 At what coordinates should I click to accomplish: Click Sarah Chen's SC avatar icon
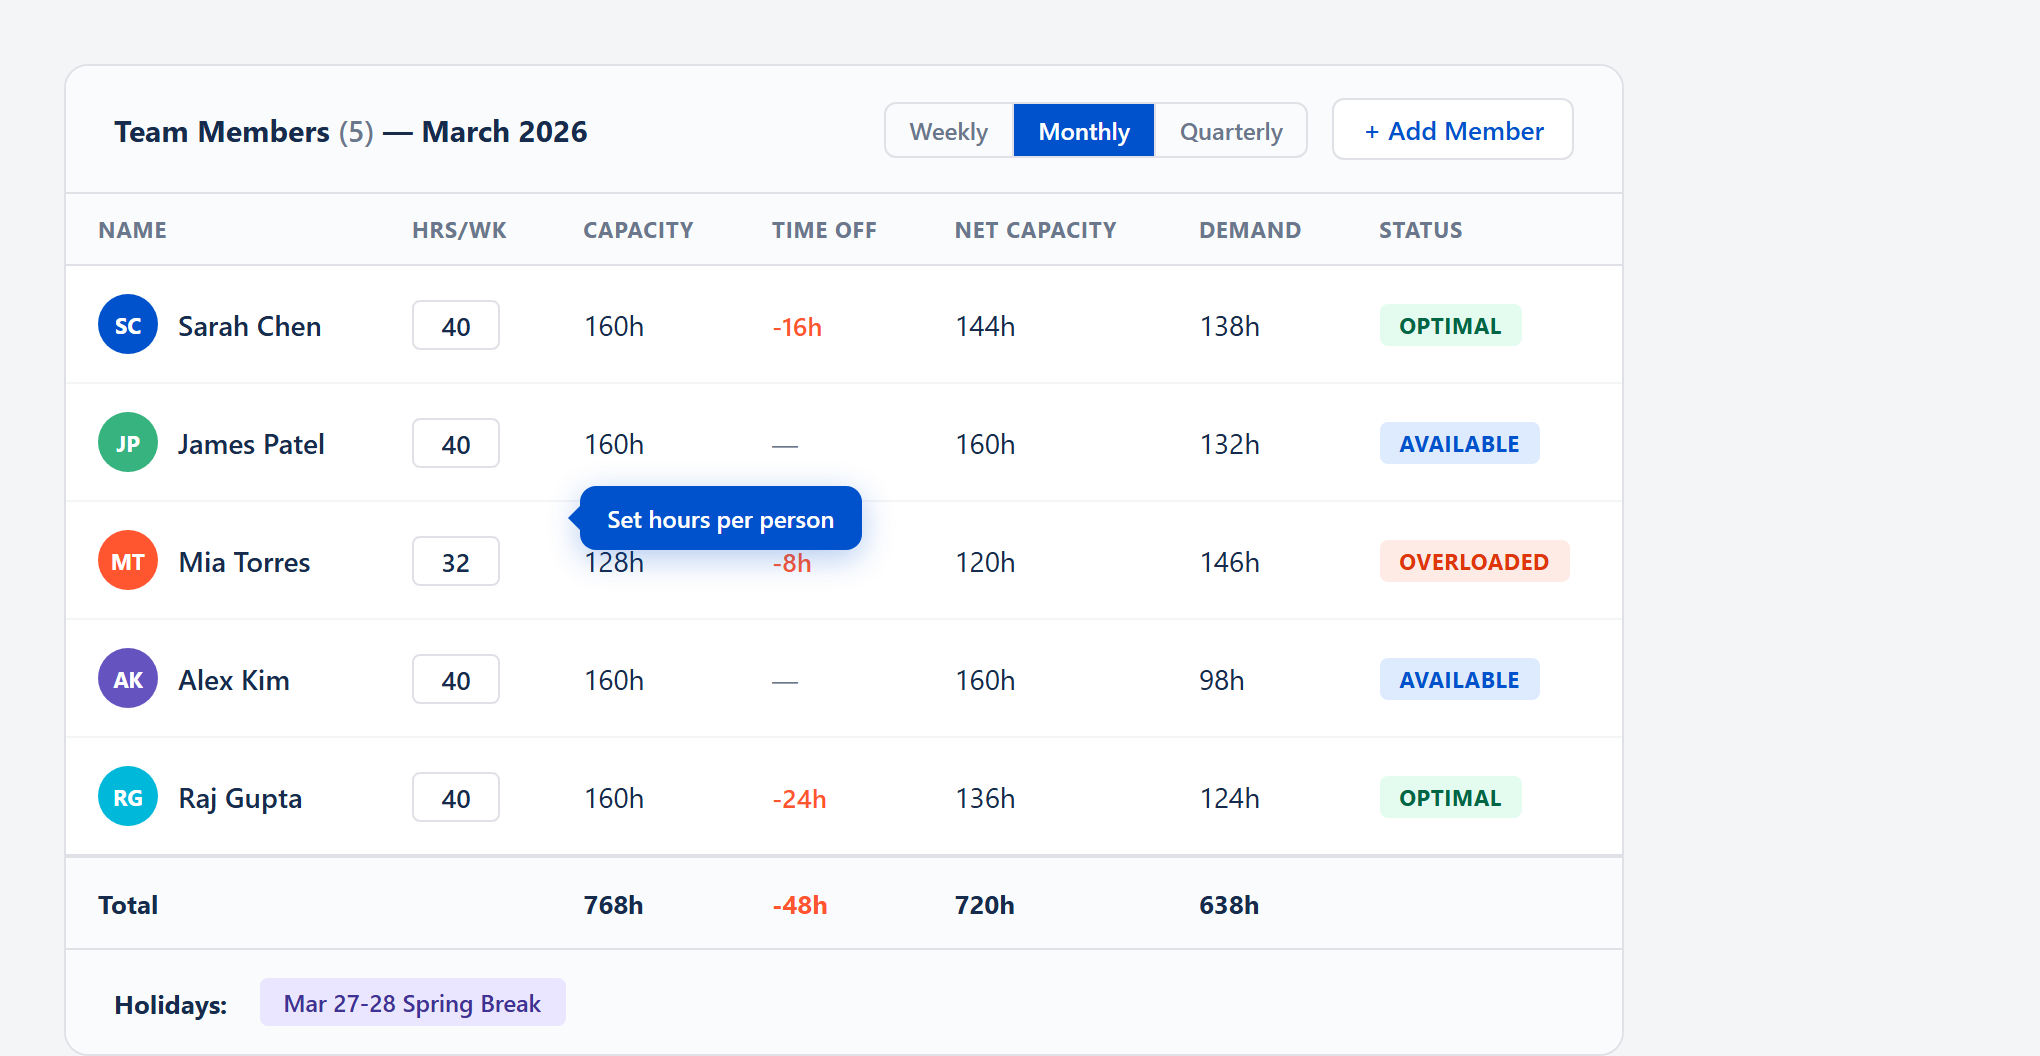point(128,324)
